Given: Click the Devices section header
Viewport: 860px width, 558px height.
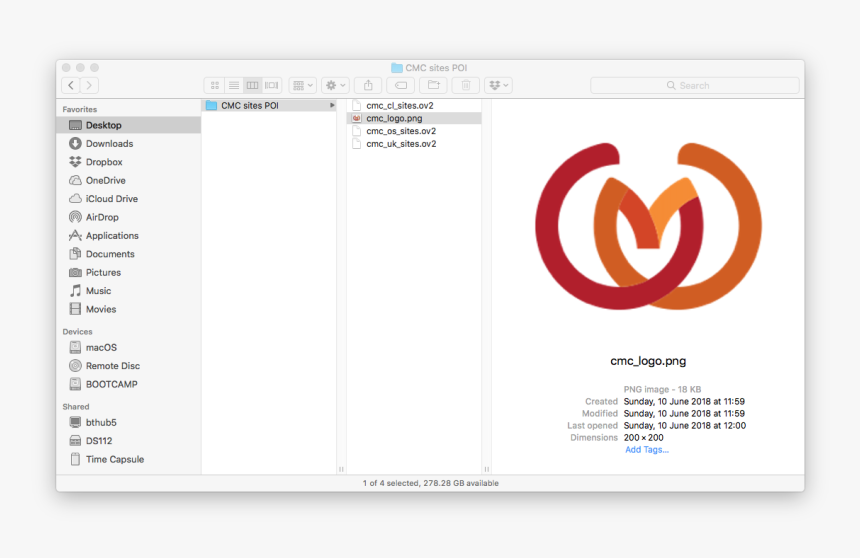Looking at the screenshot, I should click(77, 331).
